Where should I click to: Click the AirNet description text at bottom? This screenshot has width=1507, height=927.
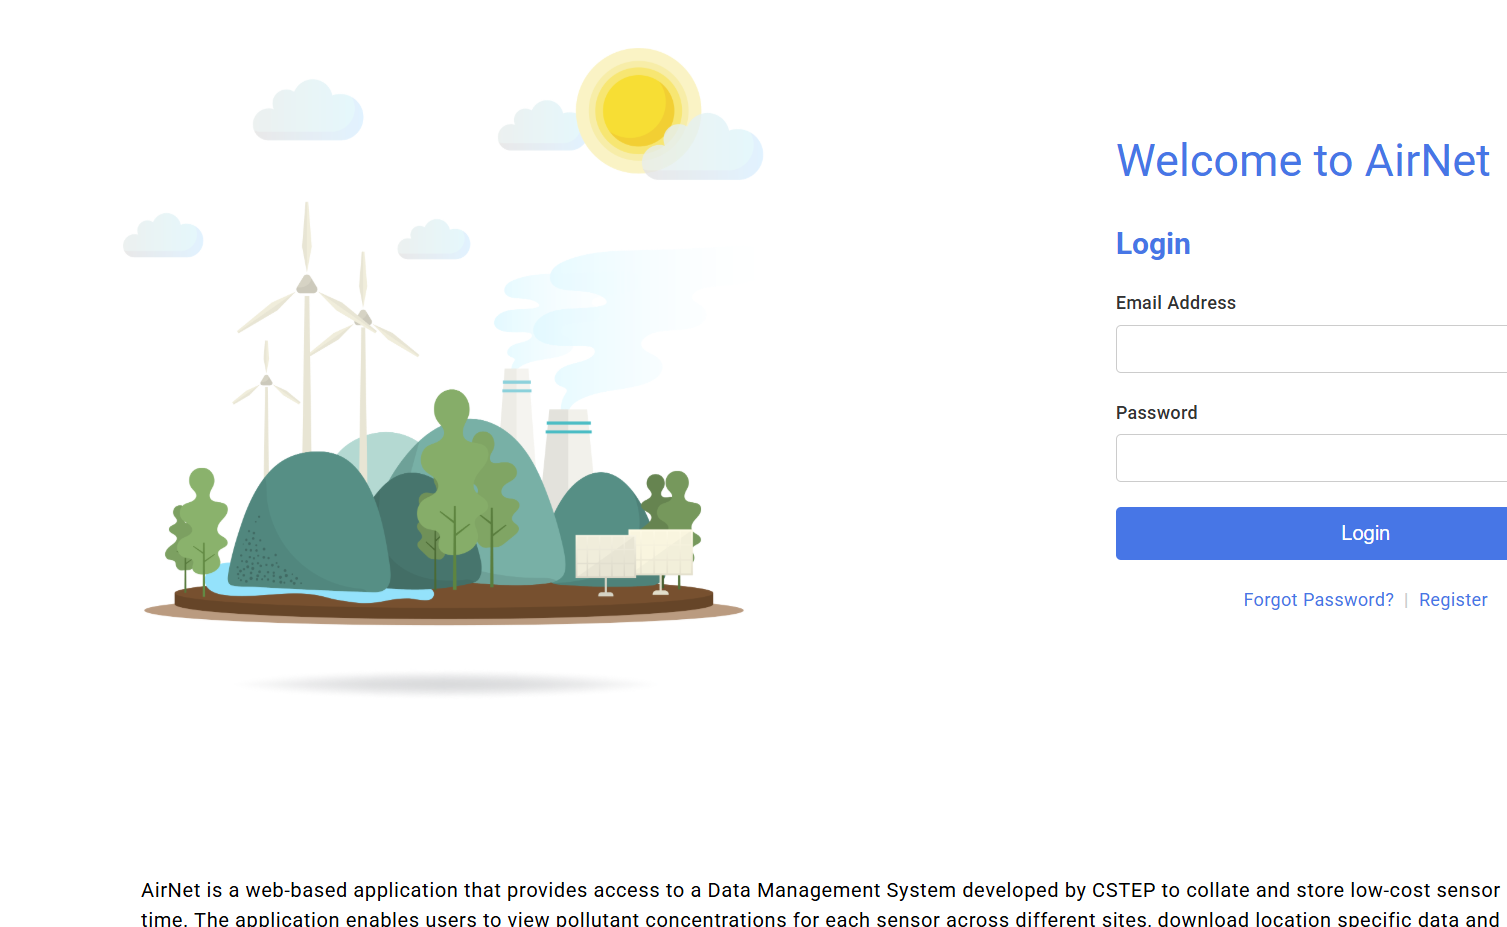(700, 890)
